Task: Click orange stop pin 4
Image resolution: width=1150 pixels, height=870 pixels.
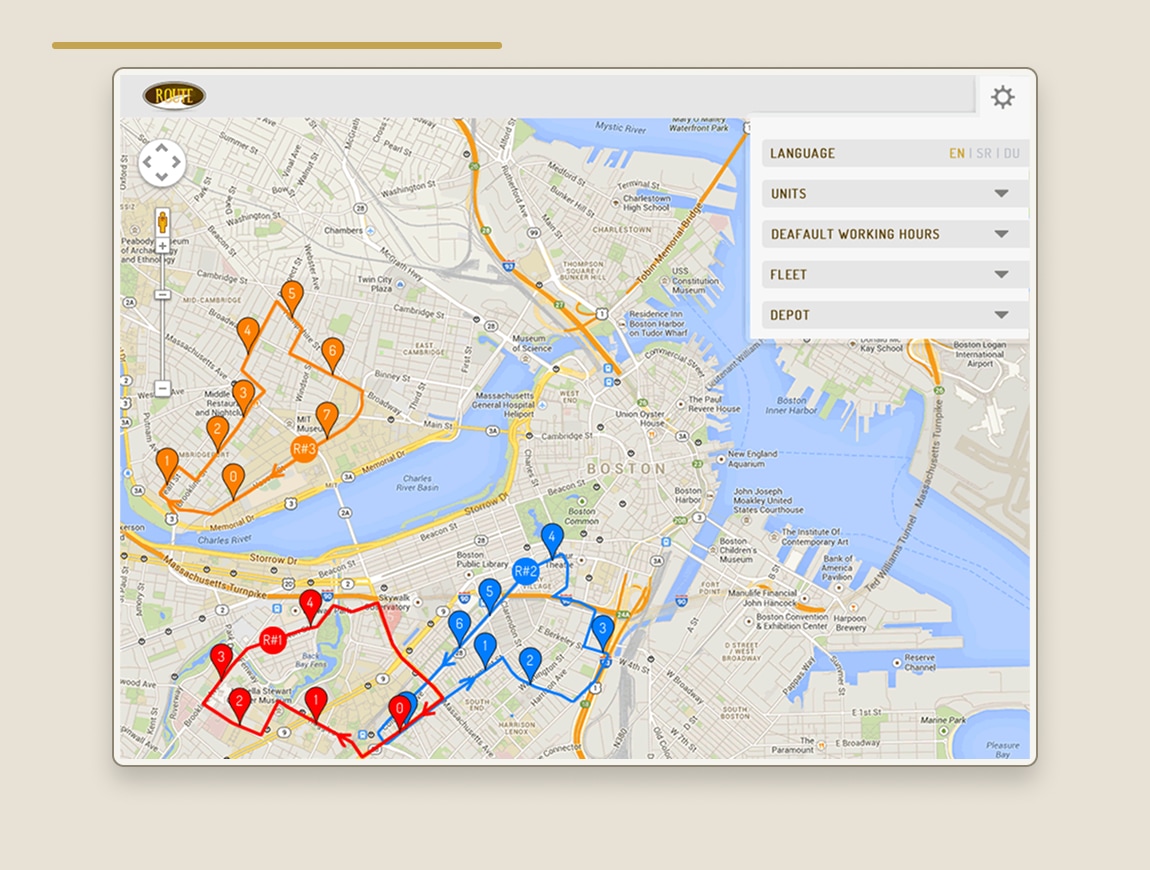Action: pos(248,334)
